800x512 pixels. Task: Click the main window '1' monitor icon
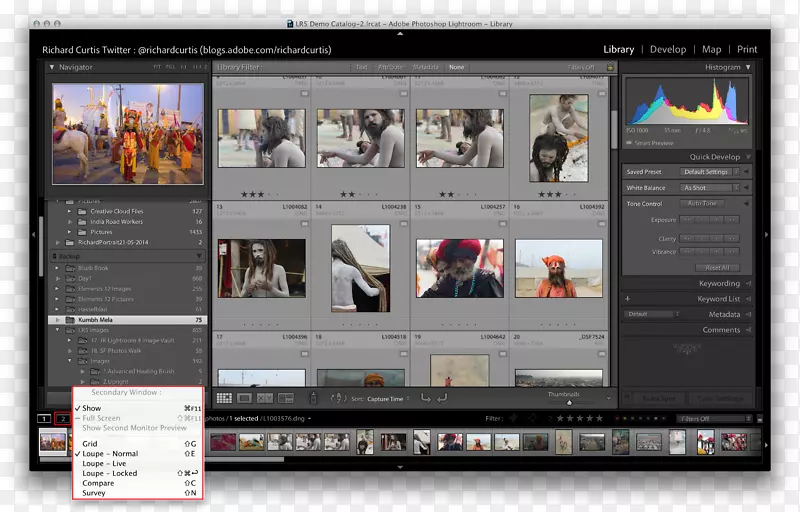pyautogui.click(x=43, y=419)
